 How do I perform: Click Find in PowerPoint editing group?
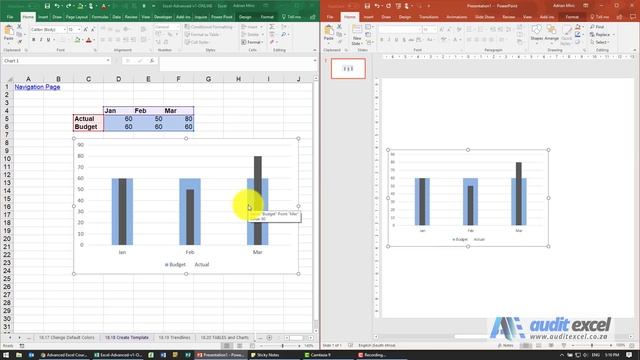[x=597, y=27]
